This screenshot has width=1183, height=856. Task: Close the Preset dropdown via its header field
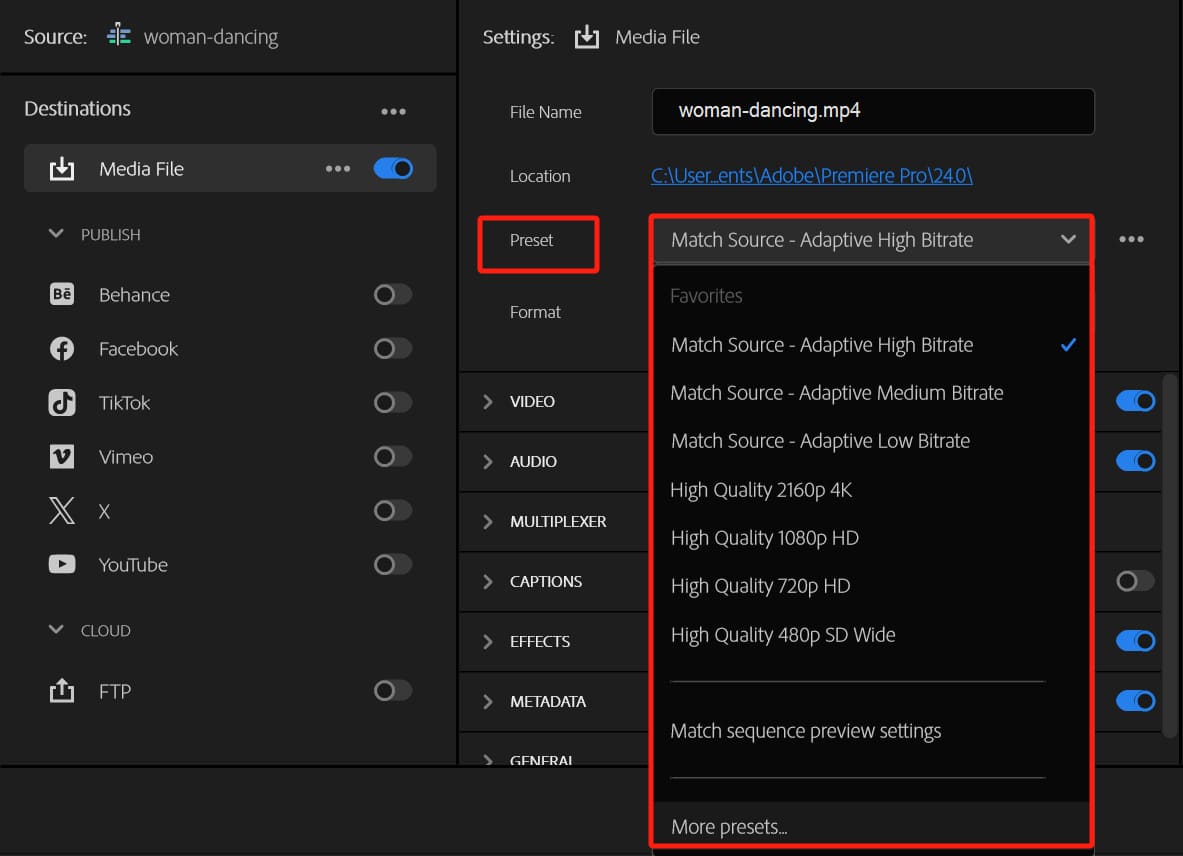coord(871,240)
